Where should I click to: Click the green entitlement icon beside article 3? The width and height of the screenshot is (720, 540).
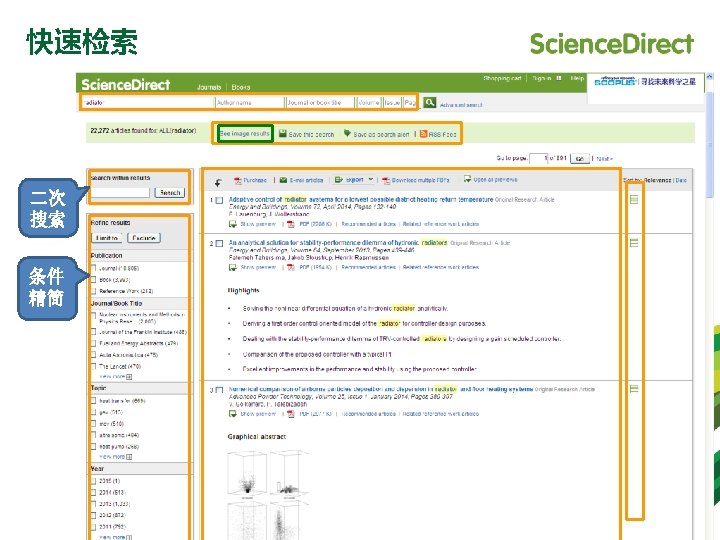634,389
